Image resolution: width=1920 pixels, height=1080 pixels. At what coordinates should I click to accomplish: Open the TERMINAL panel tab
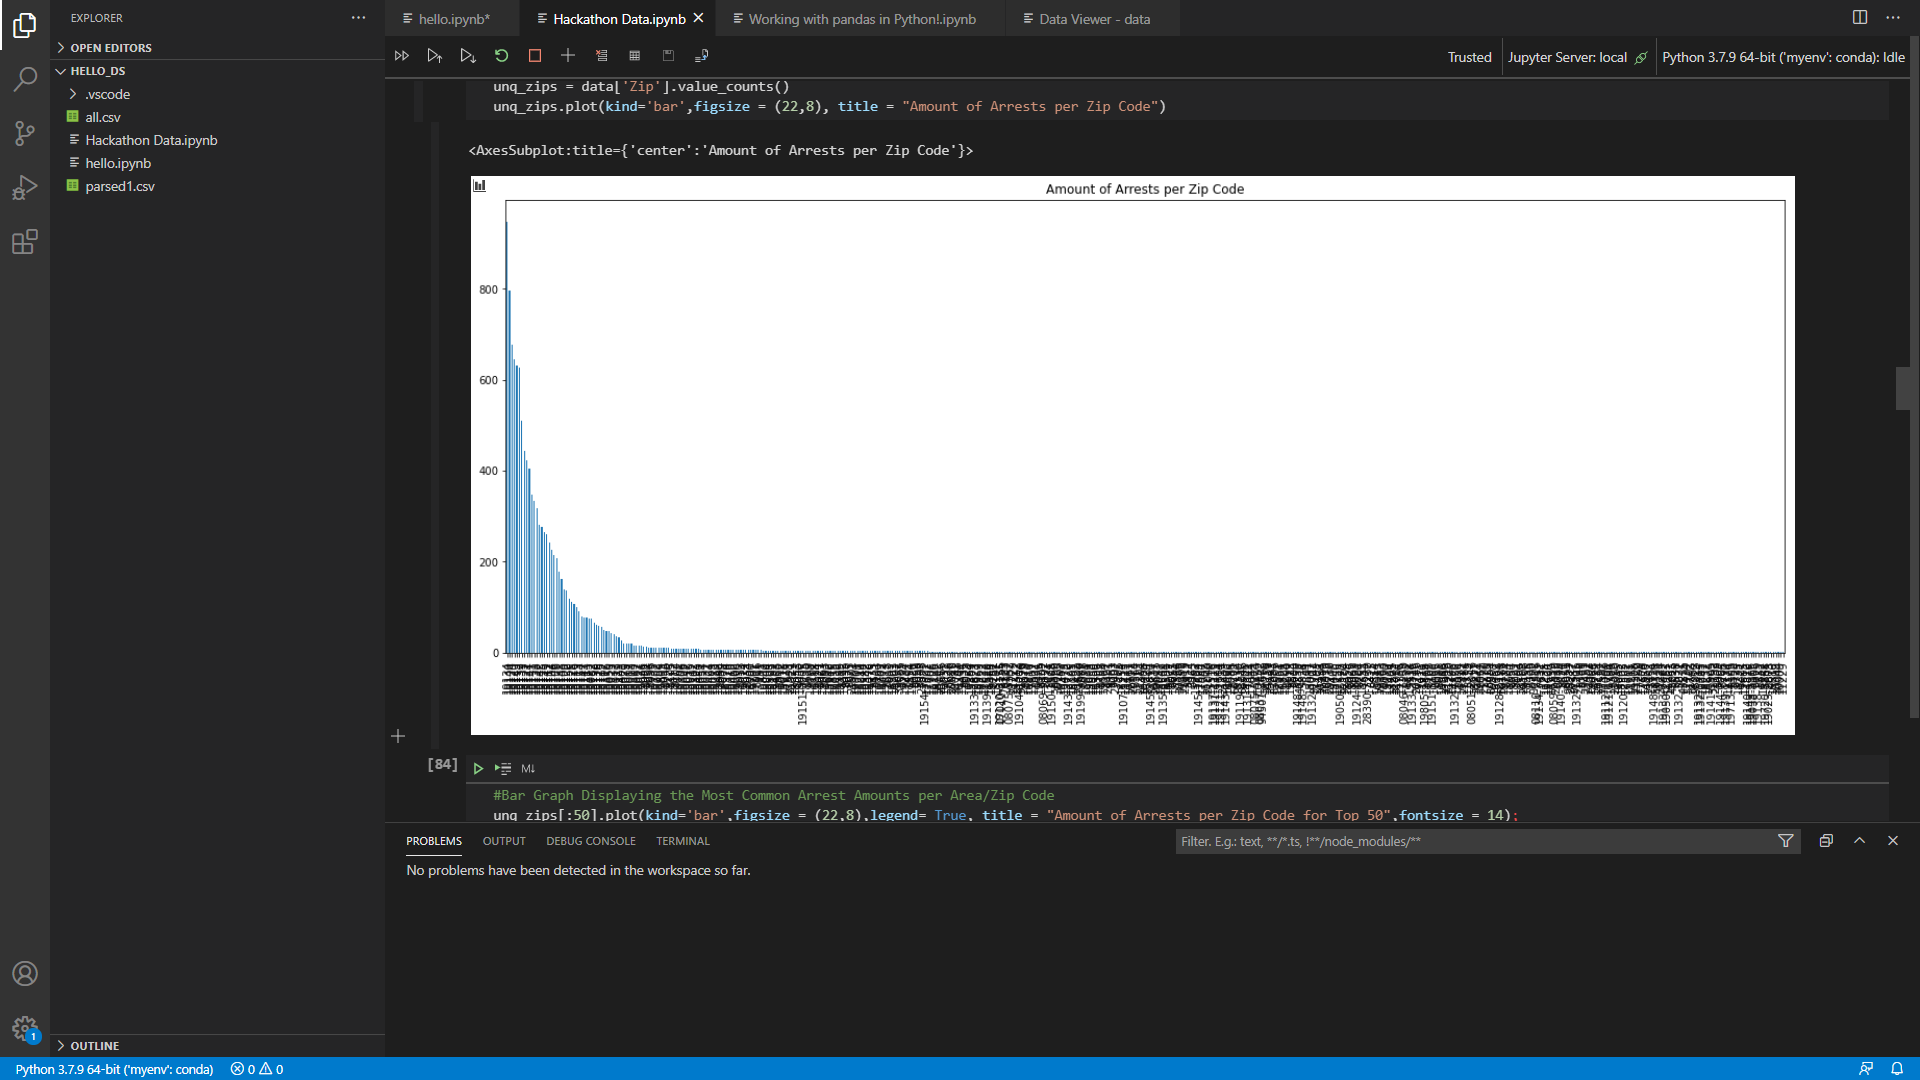(682, 841)
